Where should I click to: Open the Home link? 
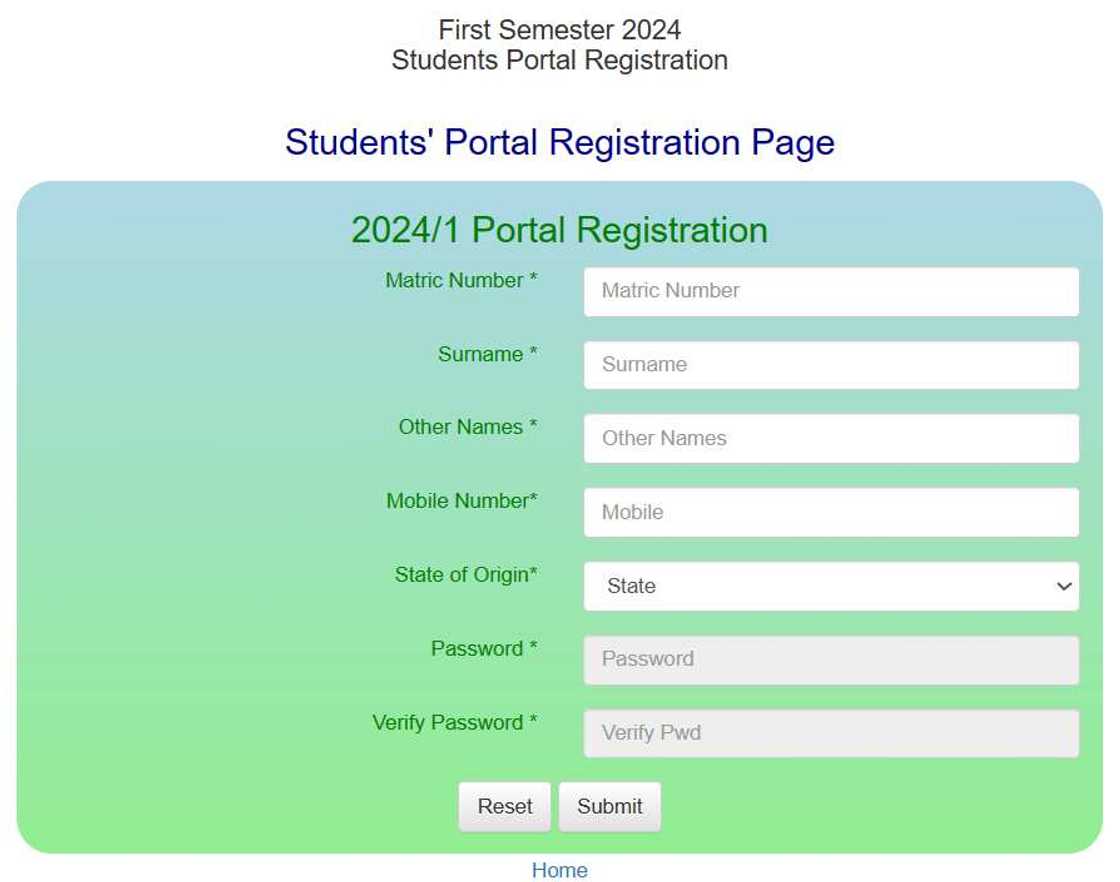(x=560, y=870)
